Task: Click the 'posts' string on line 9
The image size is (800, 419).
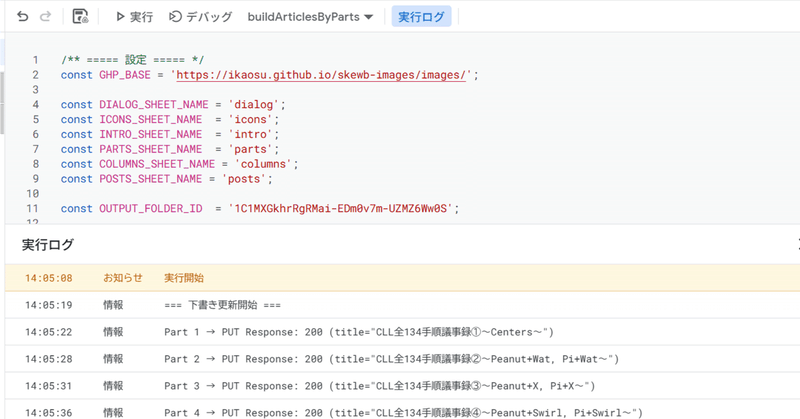Action: pyautogui.click(x=244, y=179)
